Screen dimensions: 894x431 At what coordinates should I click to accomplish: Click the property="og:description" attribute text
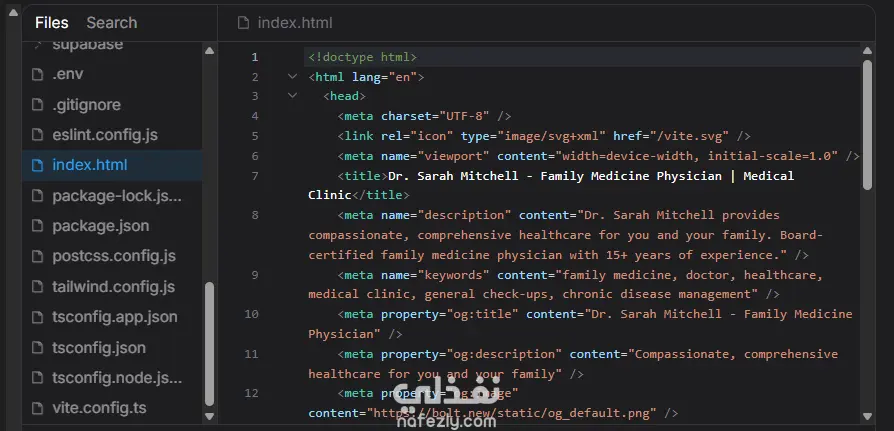click(x=472, y=354)
